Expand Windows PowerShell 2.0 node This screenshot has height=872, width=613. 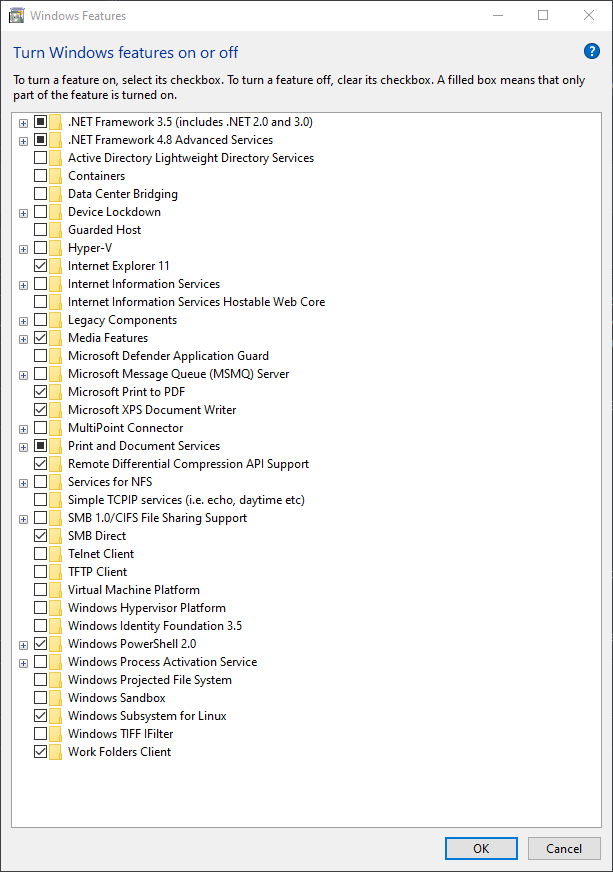[23, 646]
